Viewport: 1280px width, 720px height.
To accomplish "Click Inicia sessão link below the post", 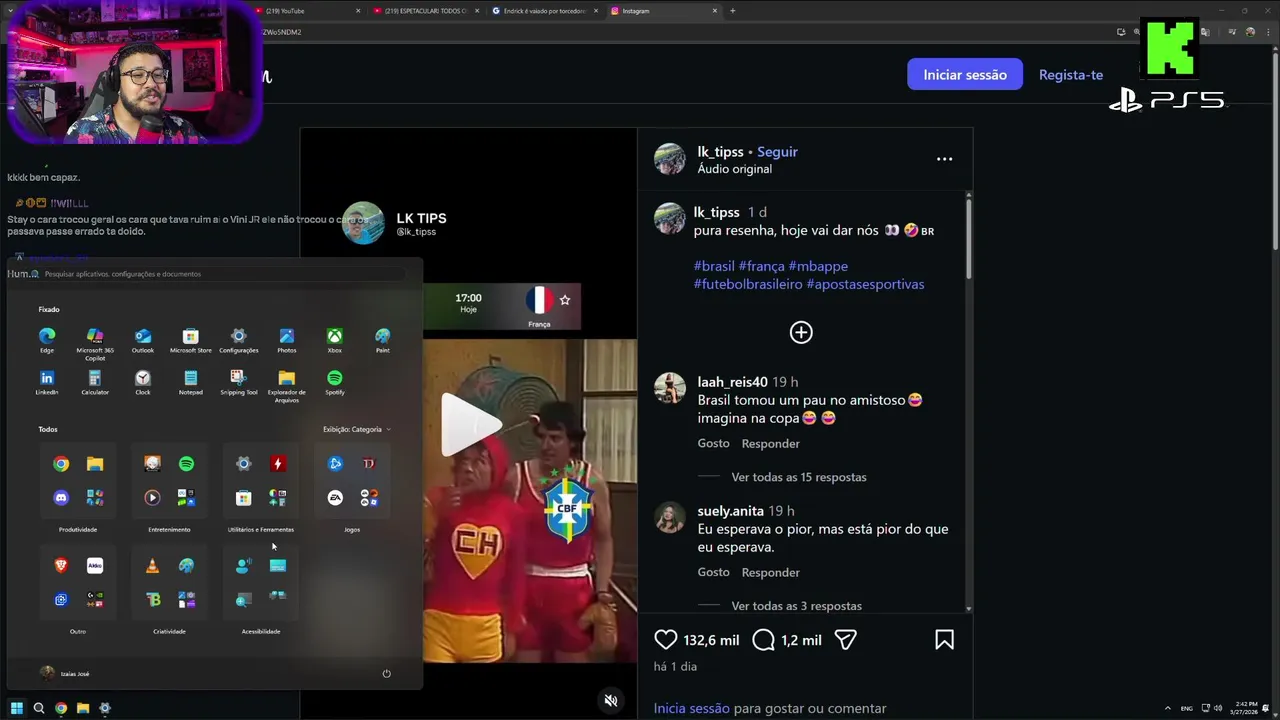I will [x=691, y=708].
